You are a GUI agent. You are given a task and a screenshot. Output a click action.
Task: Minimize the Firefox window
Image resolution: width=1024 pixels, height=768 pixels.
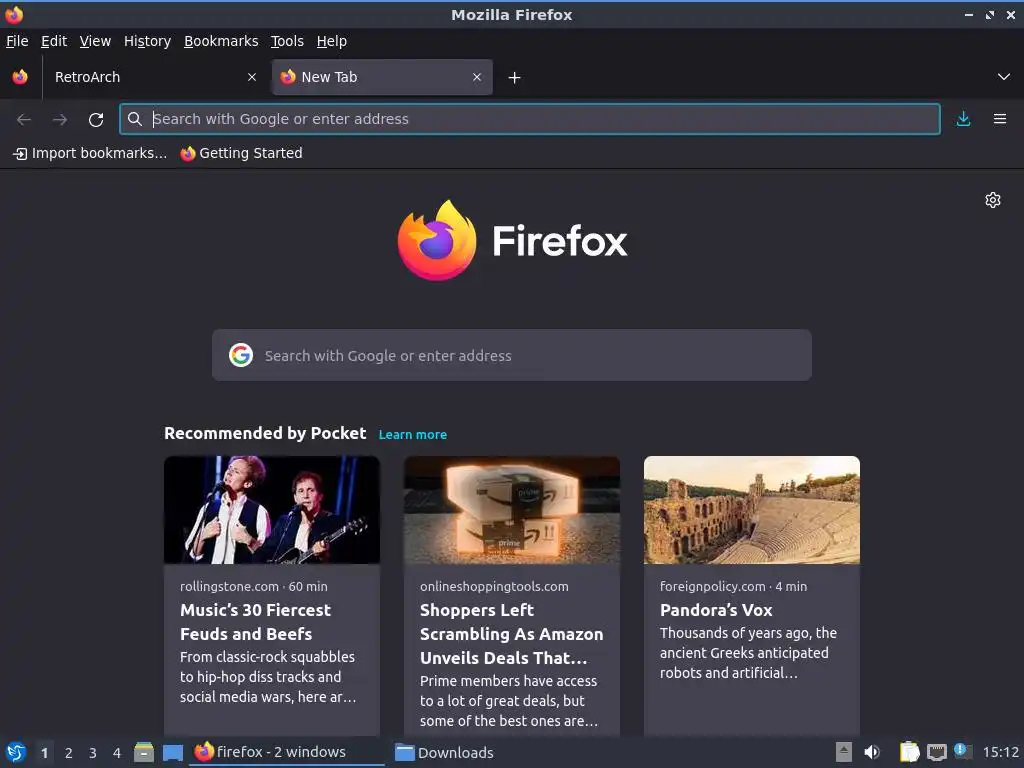click(x=969, y=14)
